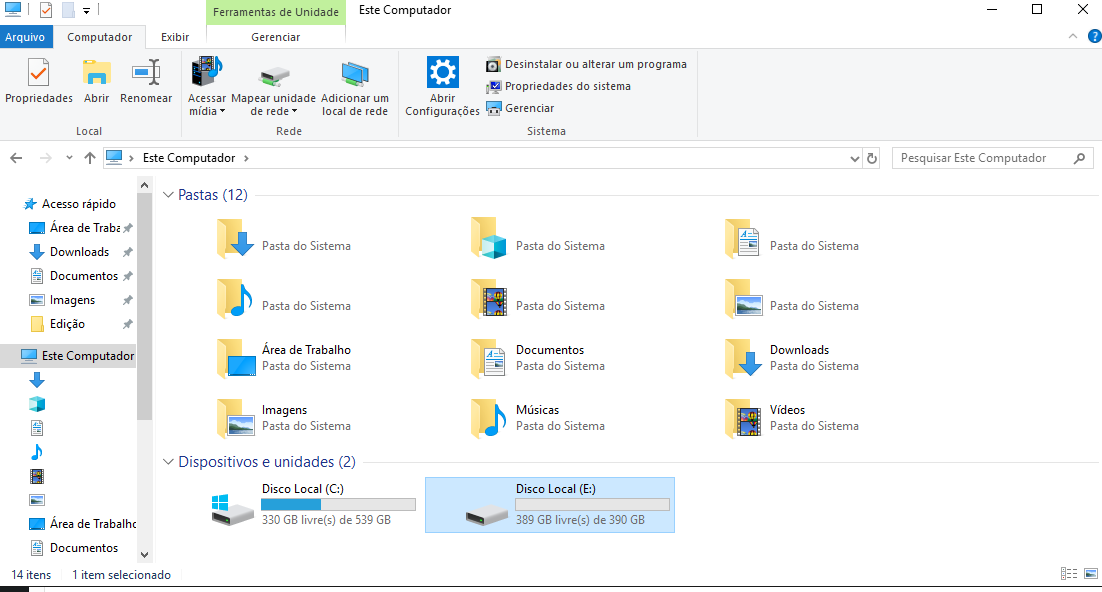Click the properties checkmark in quick access toolbar
Viewport: 1102px width, 592px height.
(46, 10)
